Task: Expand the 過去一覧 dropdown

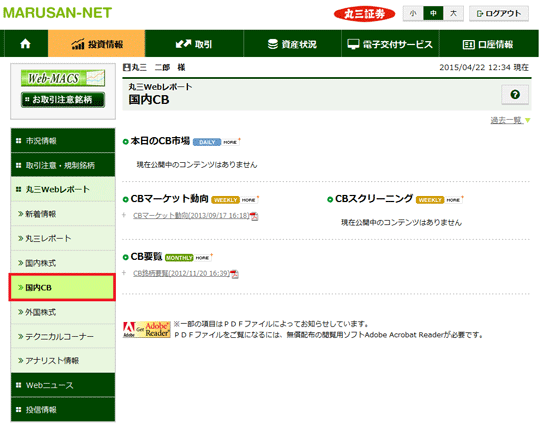Action: tap(510, 120)
